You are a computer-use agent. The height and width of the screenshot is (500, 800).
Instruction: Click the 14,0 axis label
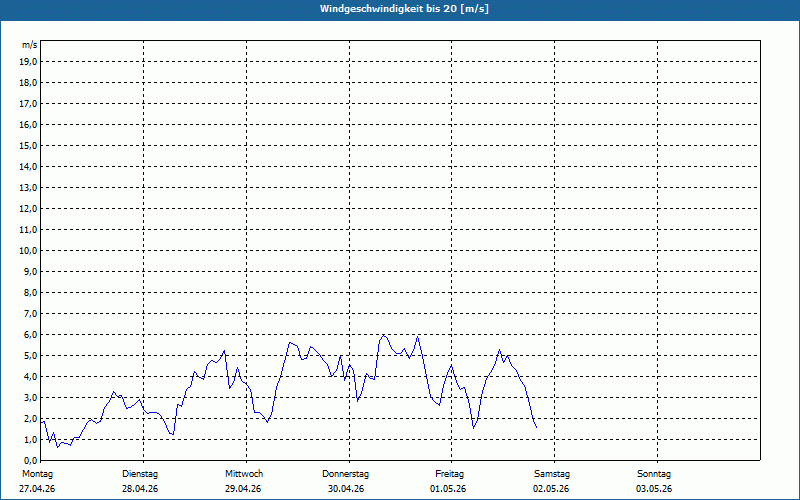pos(28,166)
